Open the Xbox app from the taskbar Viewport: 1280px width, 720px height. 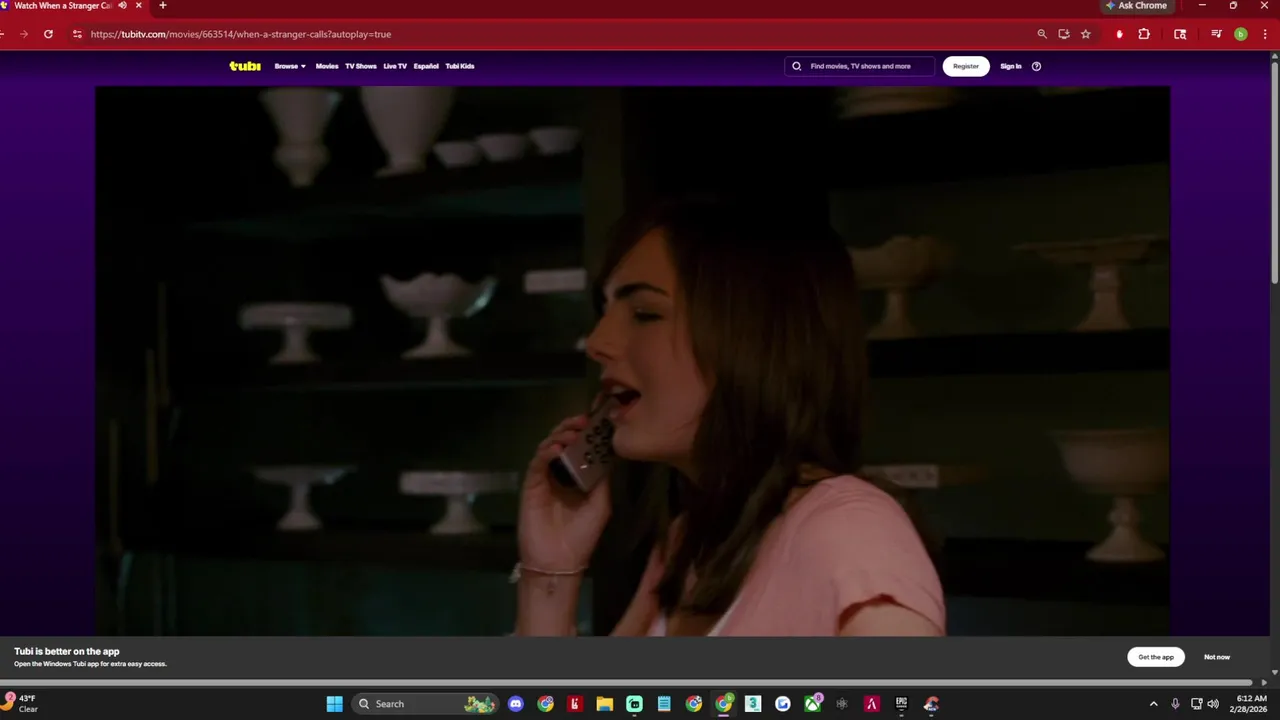tap(813, 704)
